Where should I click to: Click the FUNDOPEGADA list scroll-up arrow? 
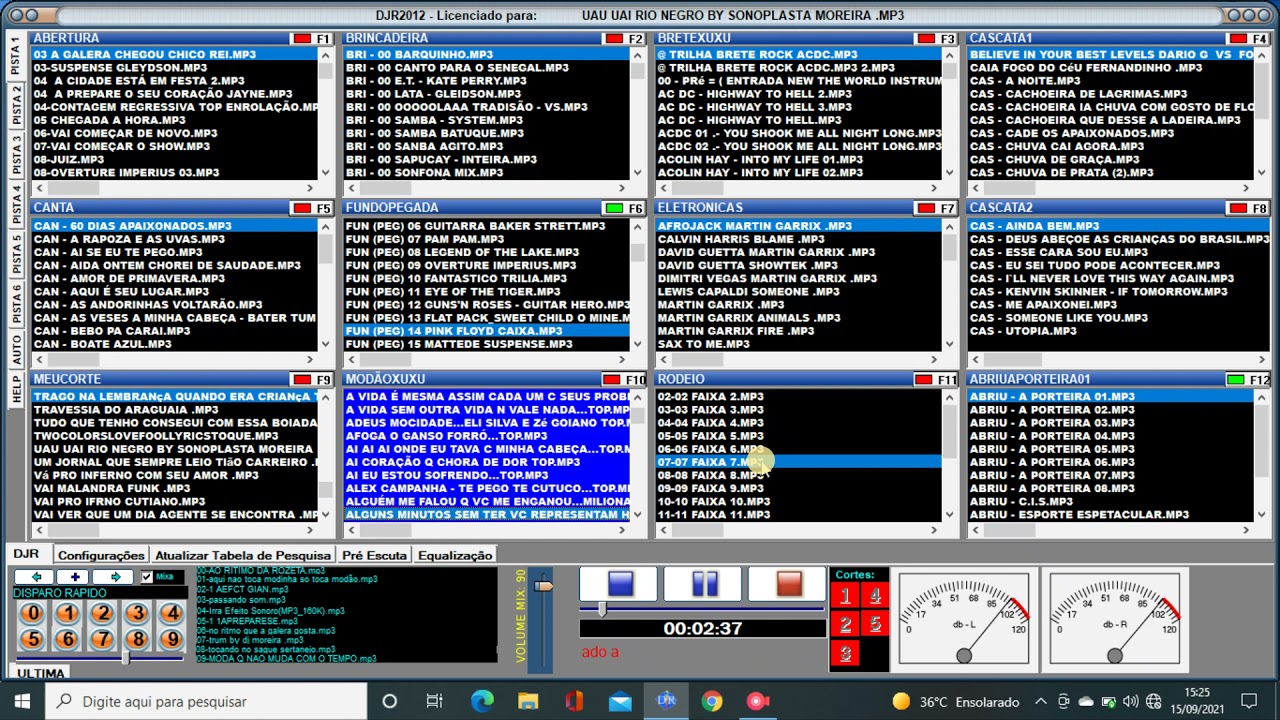point(638,226)
